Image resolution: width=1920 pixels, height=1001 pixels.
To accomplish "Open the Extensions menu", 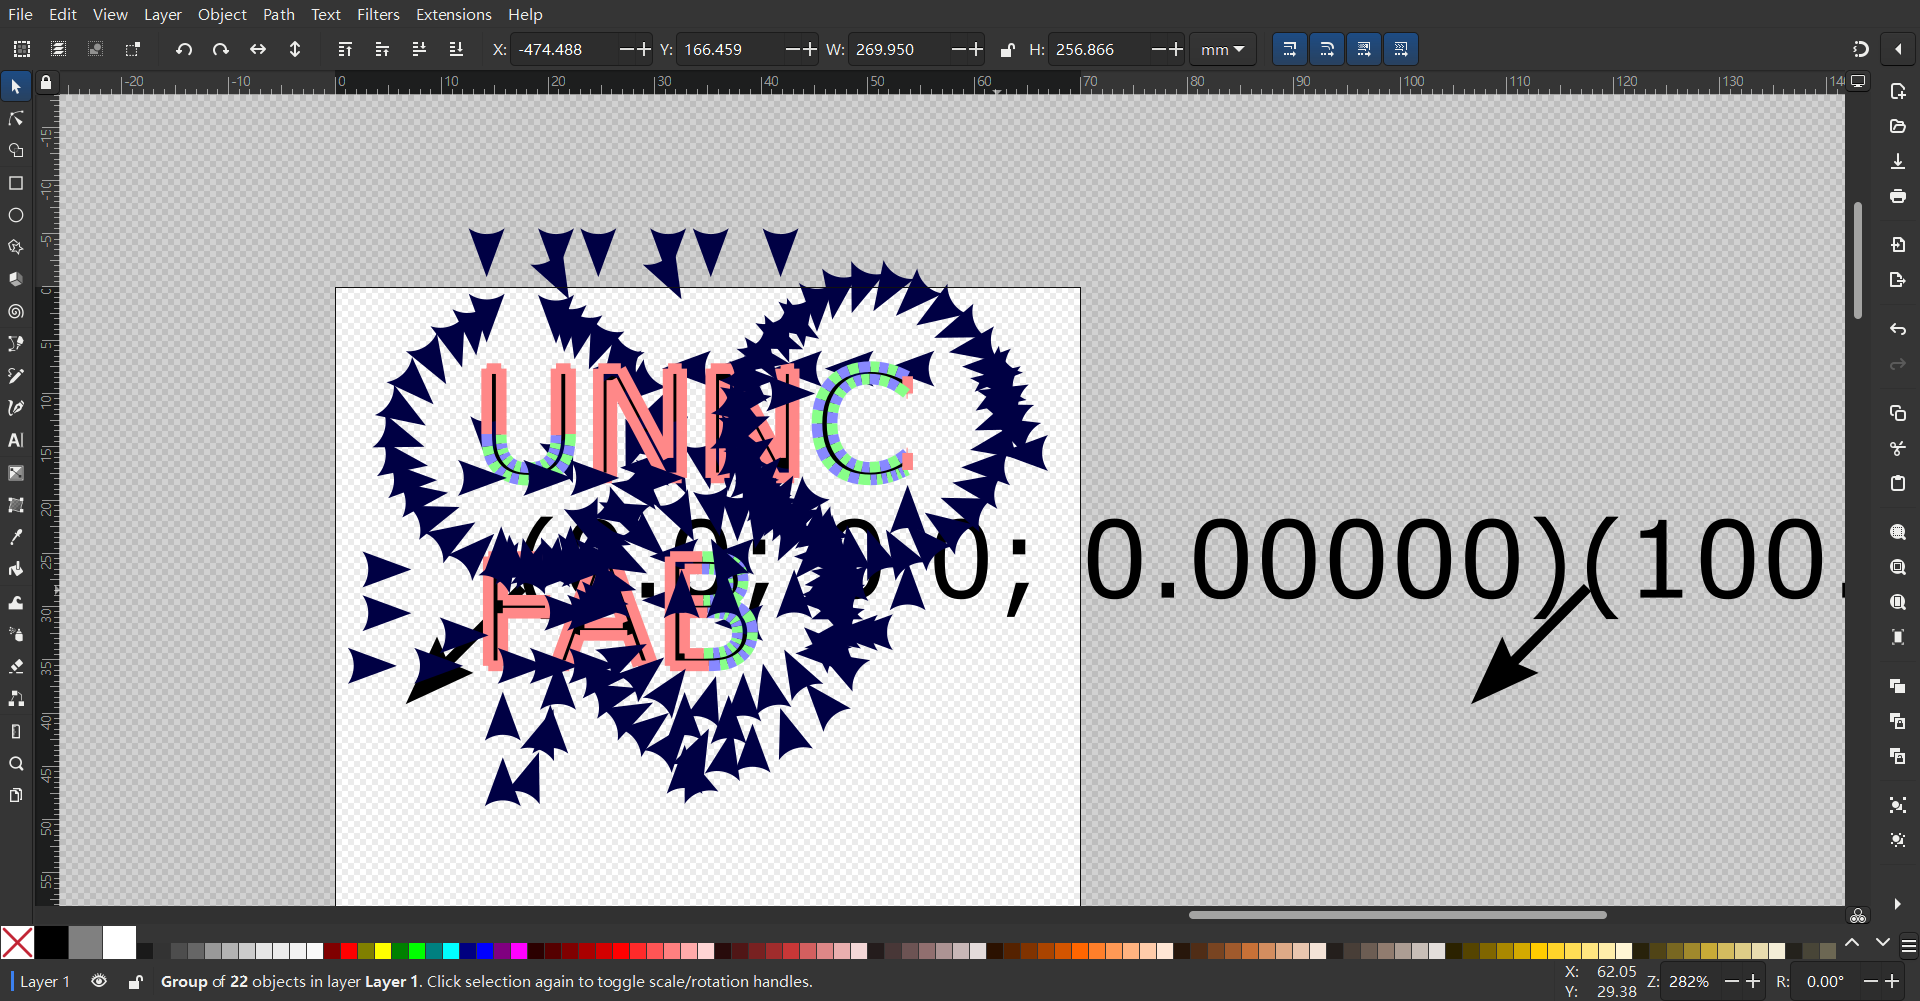I will [454, 14].
